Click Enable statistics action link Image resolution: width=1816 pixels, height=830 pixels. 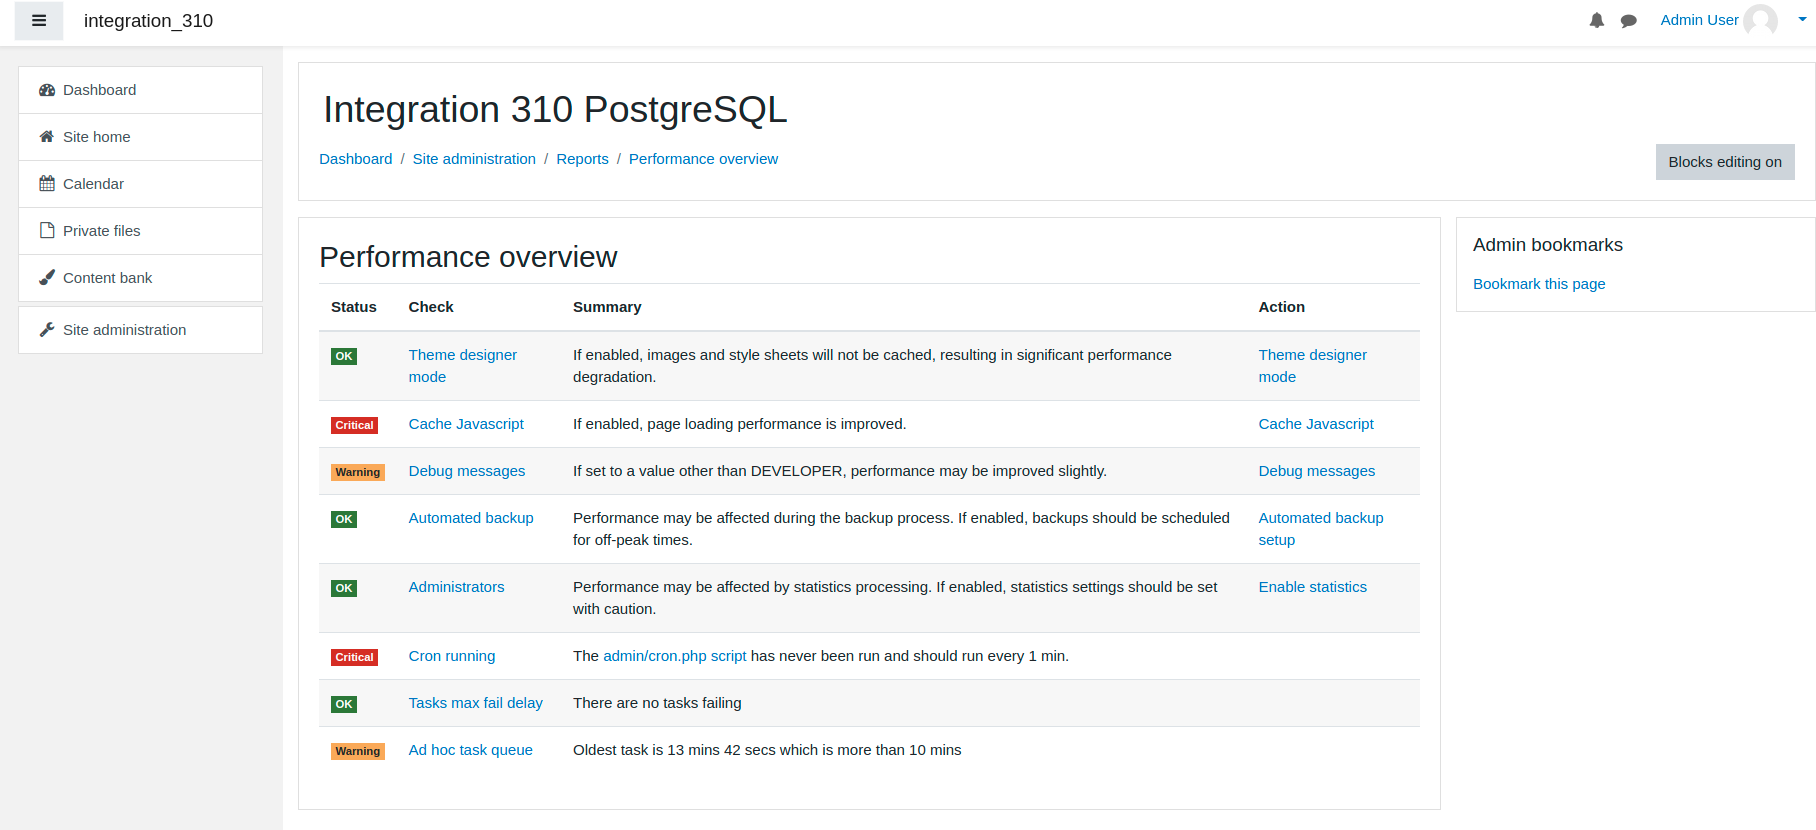(x=1312, y=587)
